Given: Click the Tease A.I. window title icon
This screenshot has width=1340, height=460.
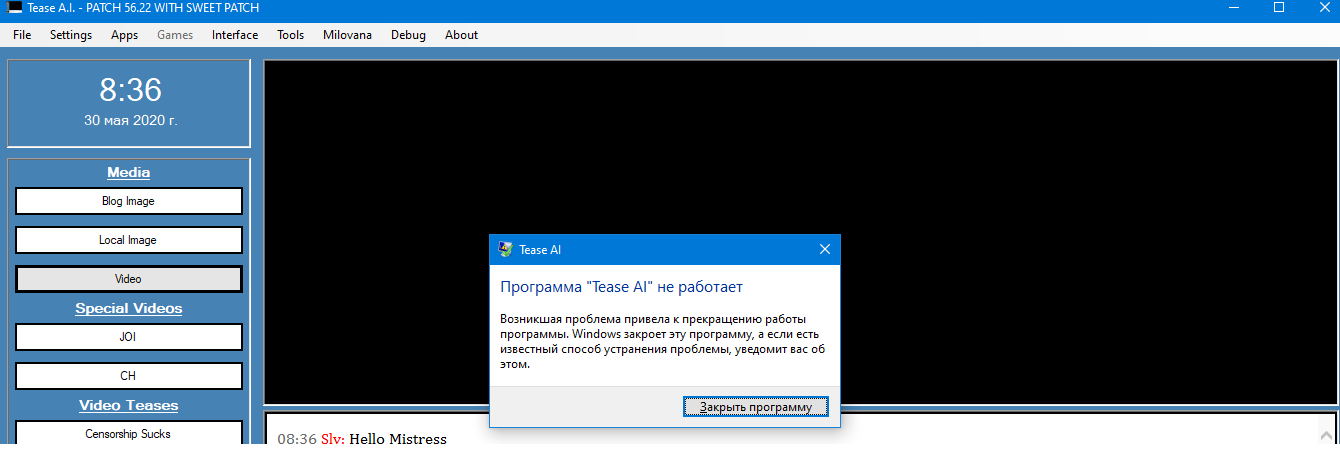Looking at the screenshot, I should [x=15, y=8].
